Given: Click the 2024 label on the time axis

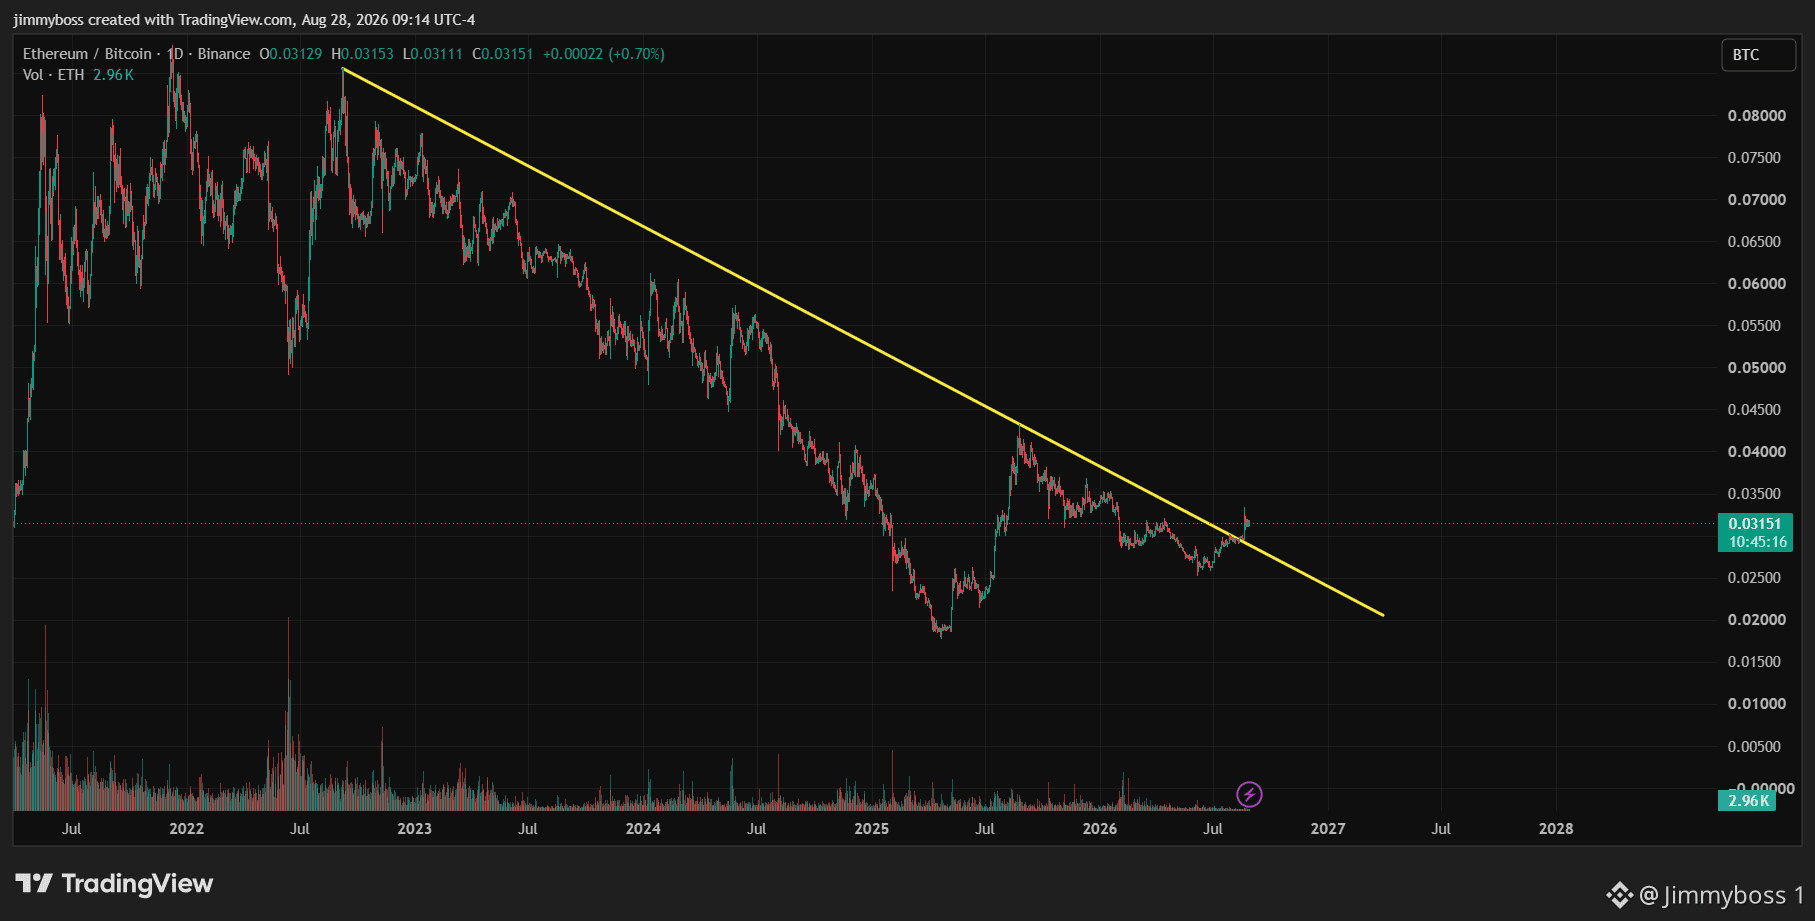Looking at the screenshot, I should coord(643,829).
